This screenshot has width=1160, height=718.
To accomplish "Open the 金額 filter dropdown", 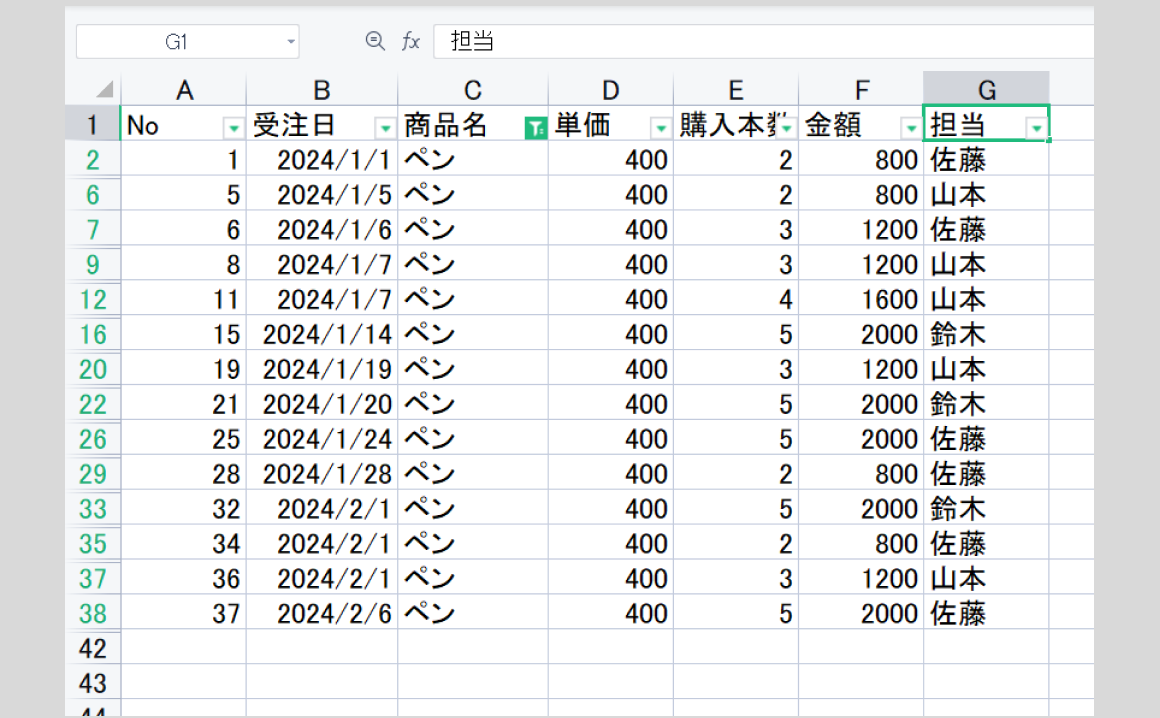I will pos(911,129).
